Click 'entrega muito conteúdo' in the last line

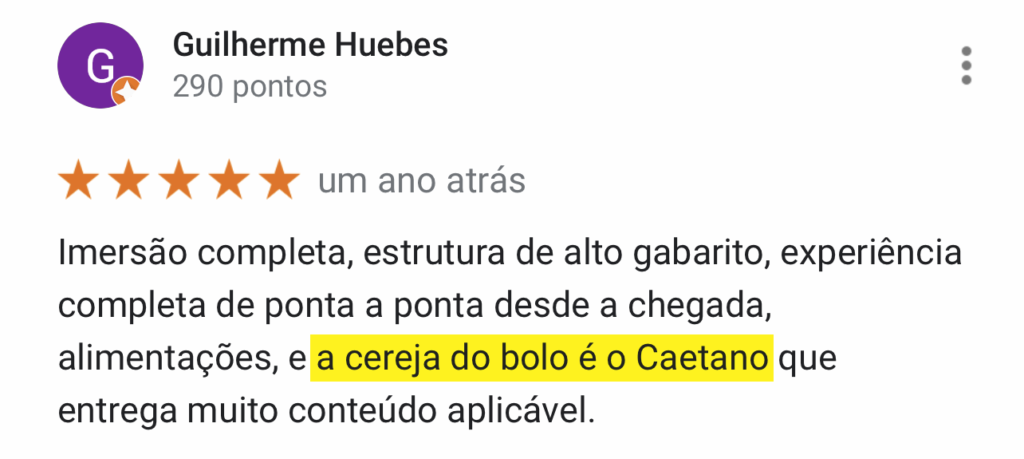pyautogui.click(x=242, y=412)
